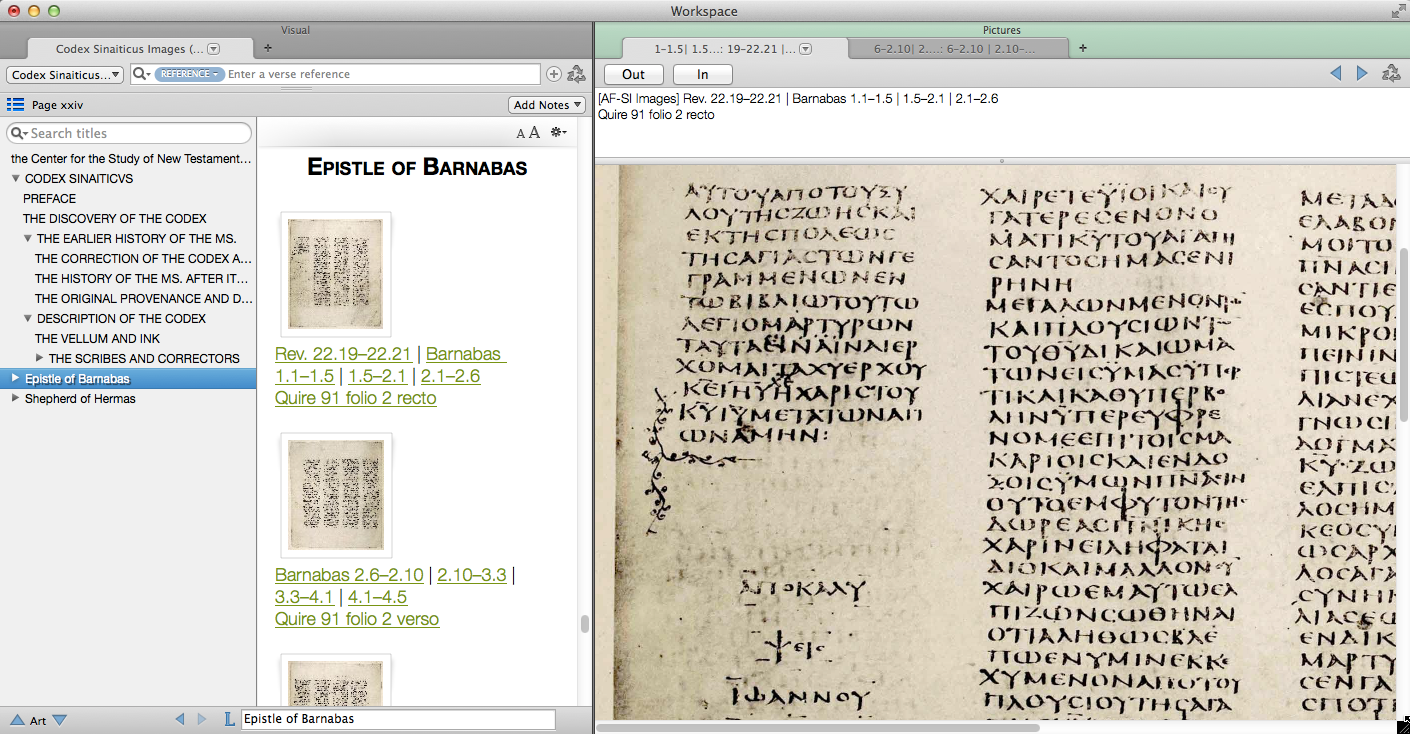
Task: Open 4.1–4.5 link
Action: pyautogui.click(x=377, y=597)
